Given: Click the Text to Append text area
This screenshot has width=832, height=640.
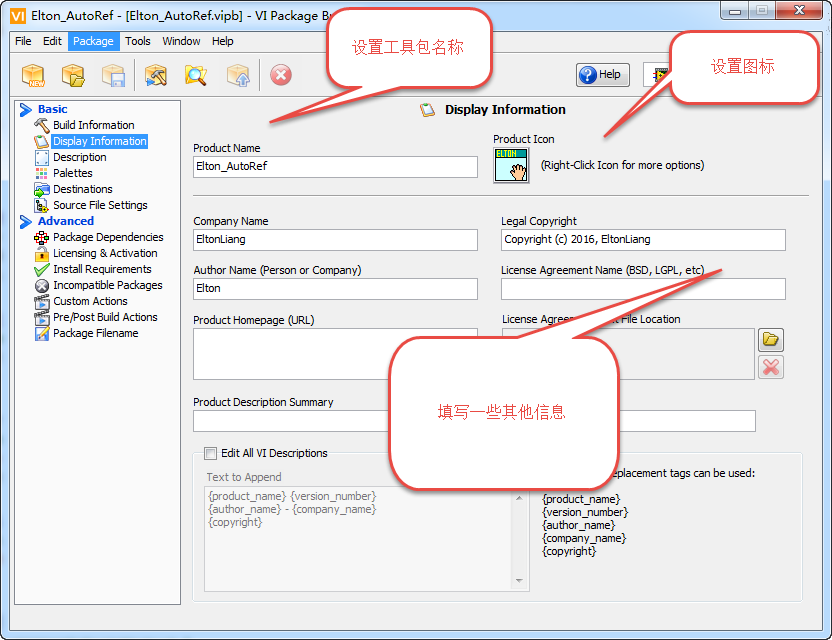Looking at the screenshot, I should pyautogui.click(x=359, y=539).
